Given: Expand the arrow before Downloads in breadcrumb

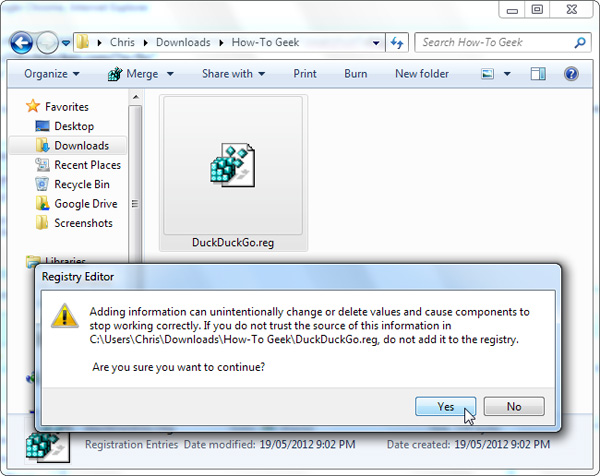Looking at the screenshot, I should tap(145, 43).
